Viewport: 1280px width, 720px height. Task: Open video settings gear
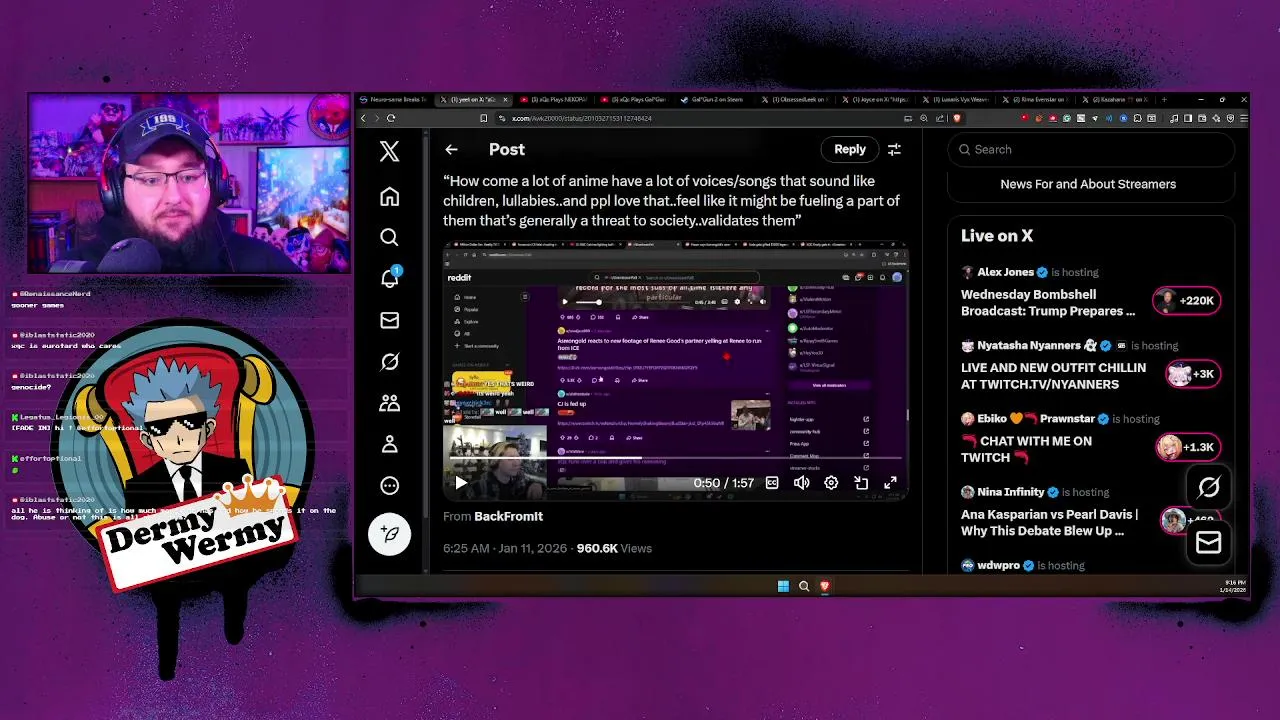click(831, 483)
